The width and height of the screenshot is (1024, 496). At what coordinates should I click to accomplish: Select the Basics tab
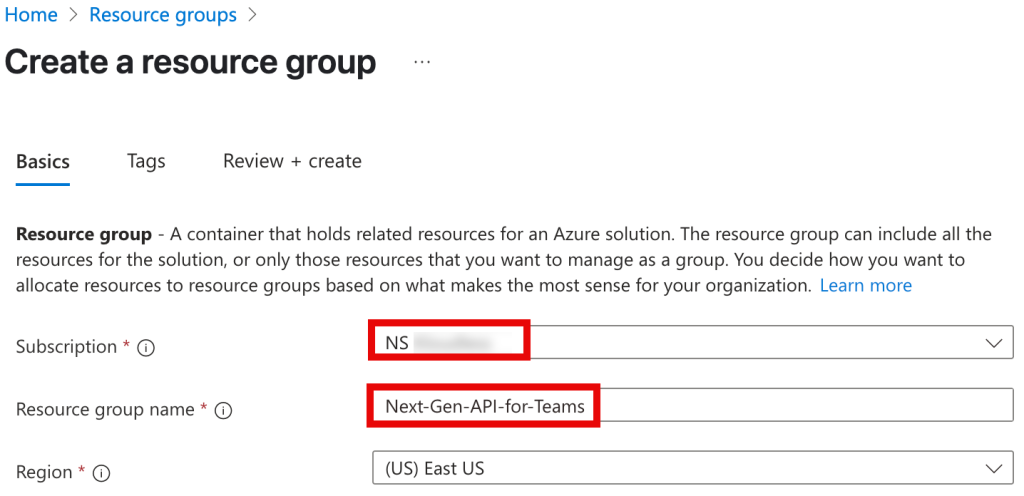(x=42, y=162)
